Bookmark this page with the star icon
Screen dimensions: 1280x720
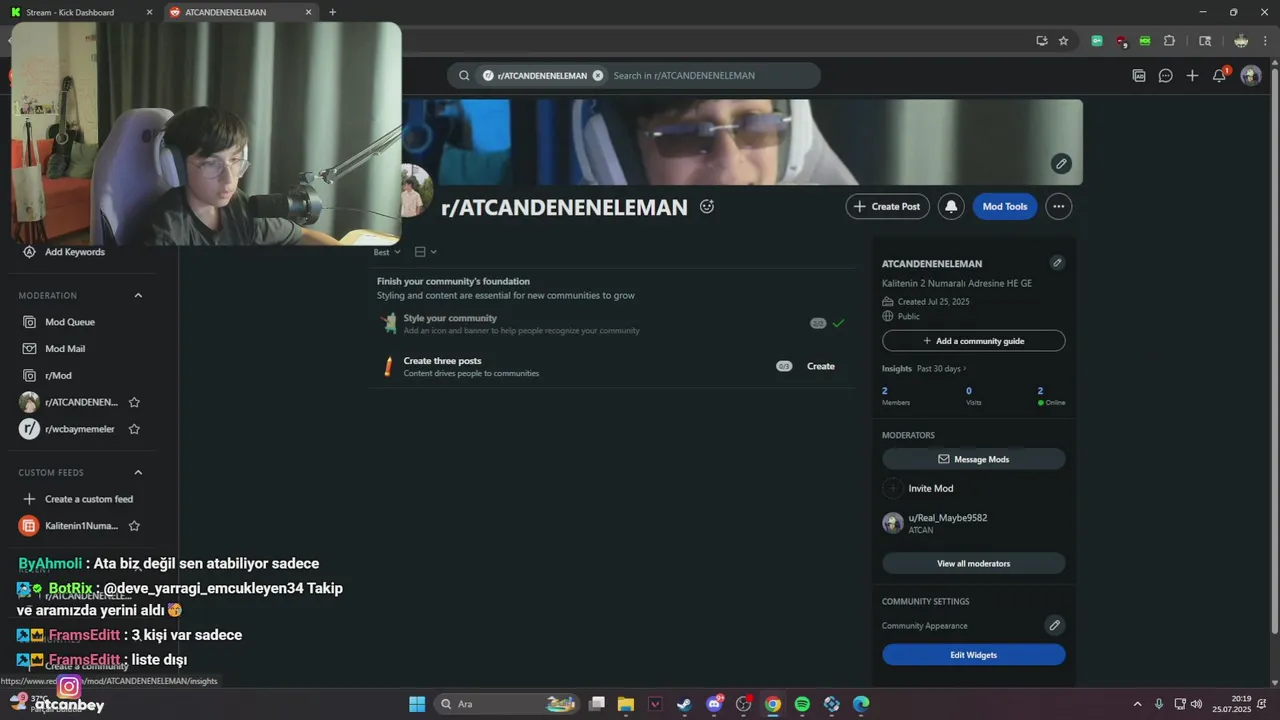[x=1063, y=41]
